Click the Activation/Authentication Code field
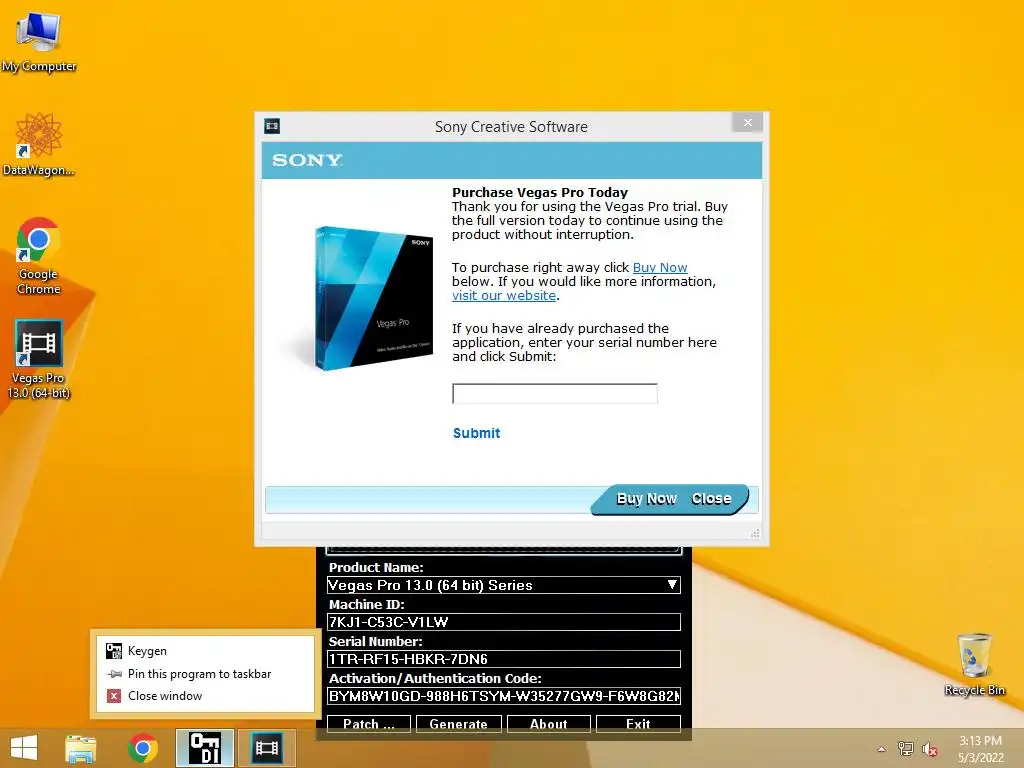 504,696
